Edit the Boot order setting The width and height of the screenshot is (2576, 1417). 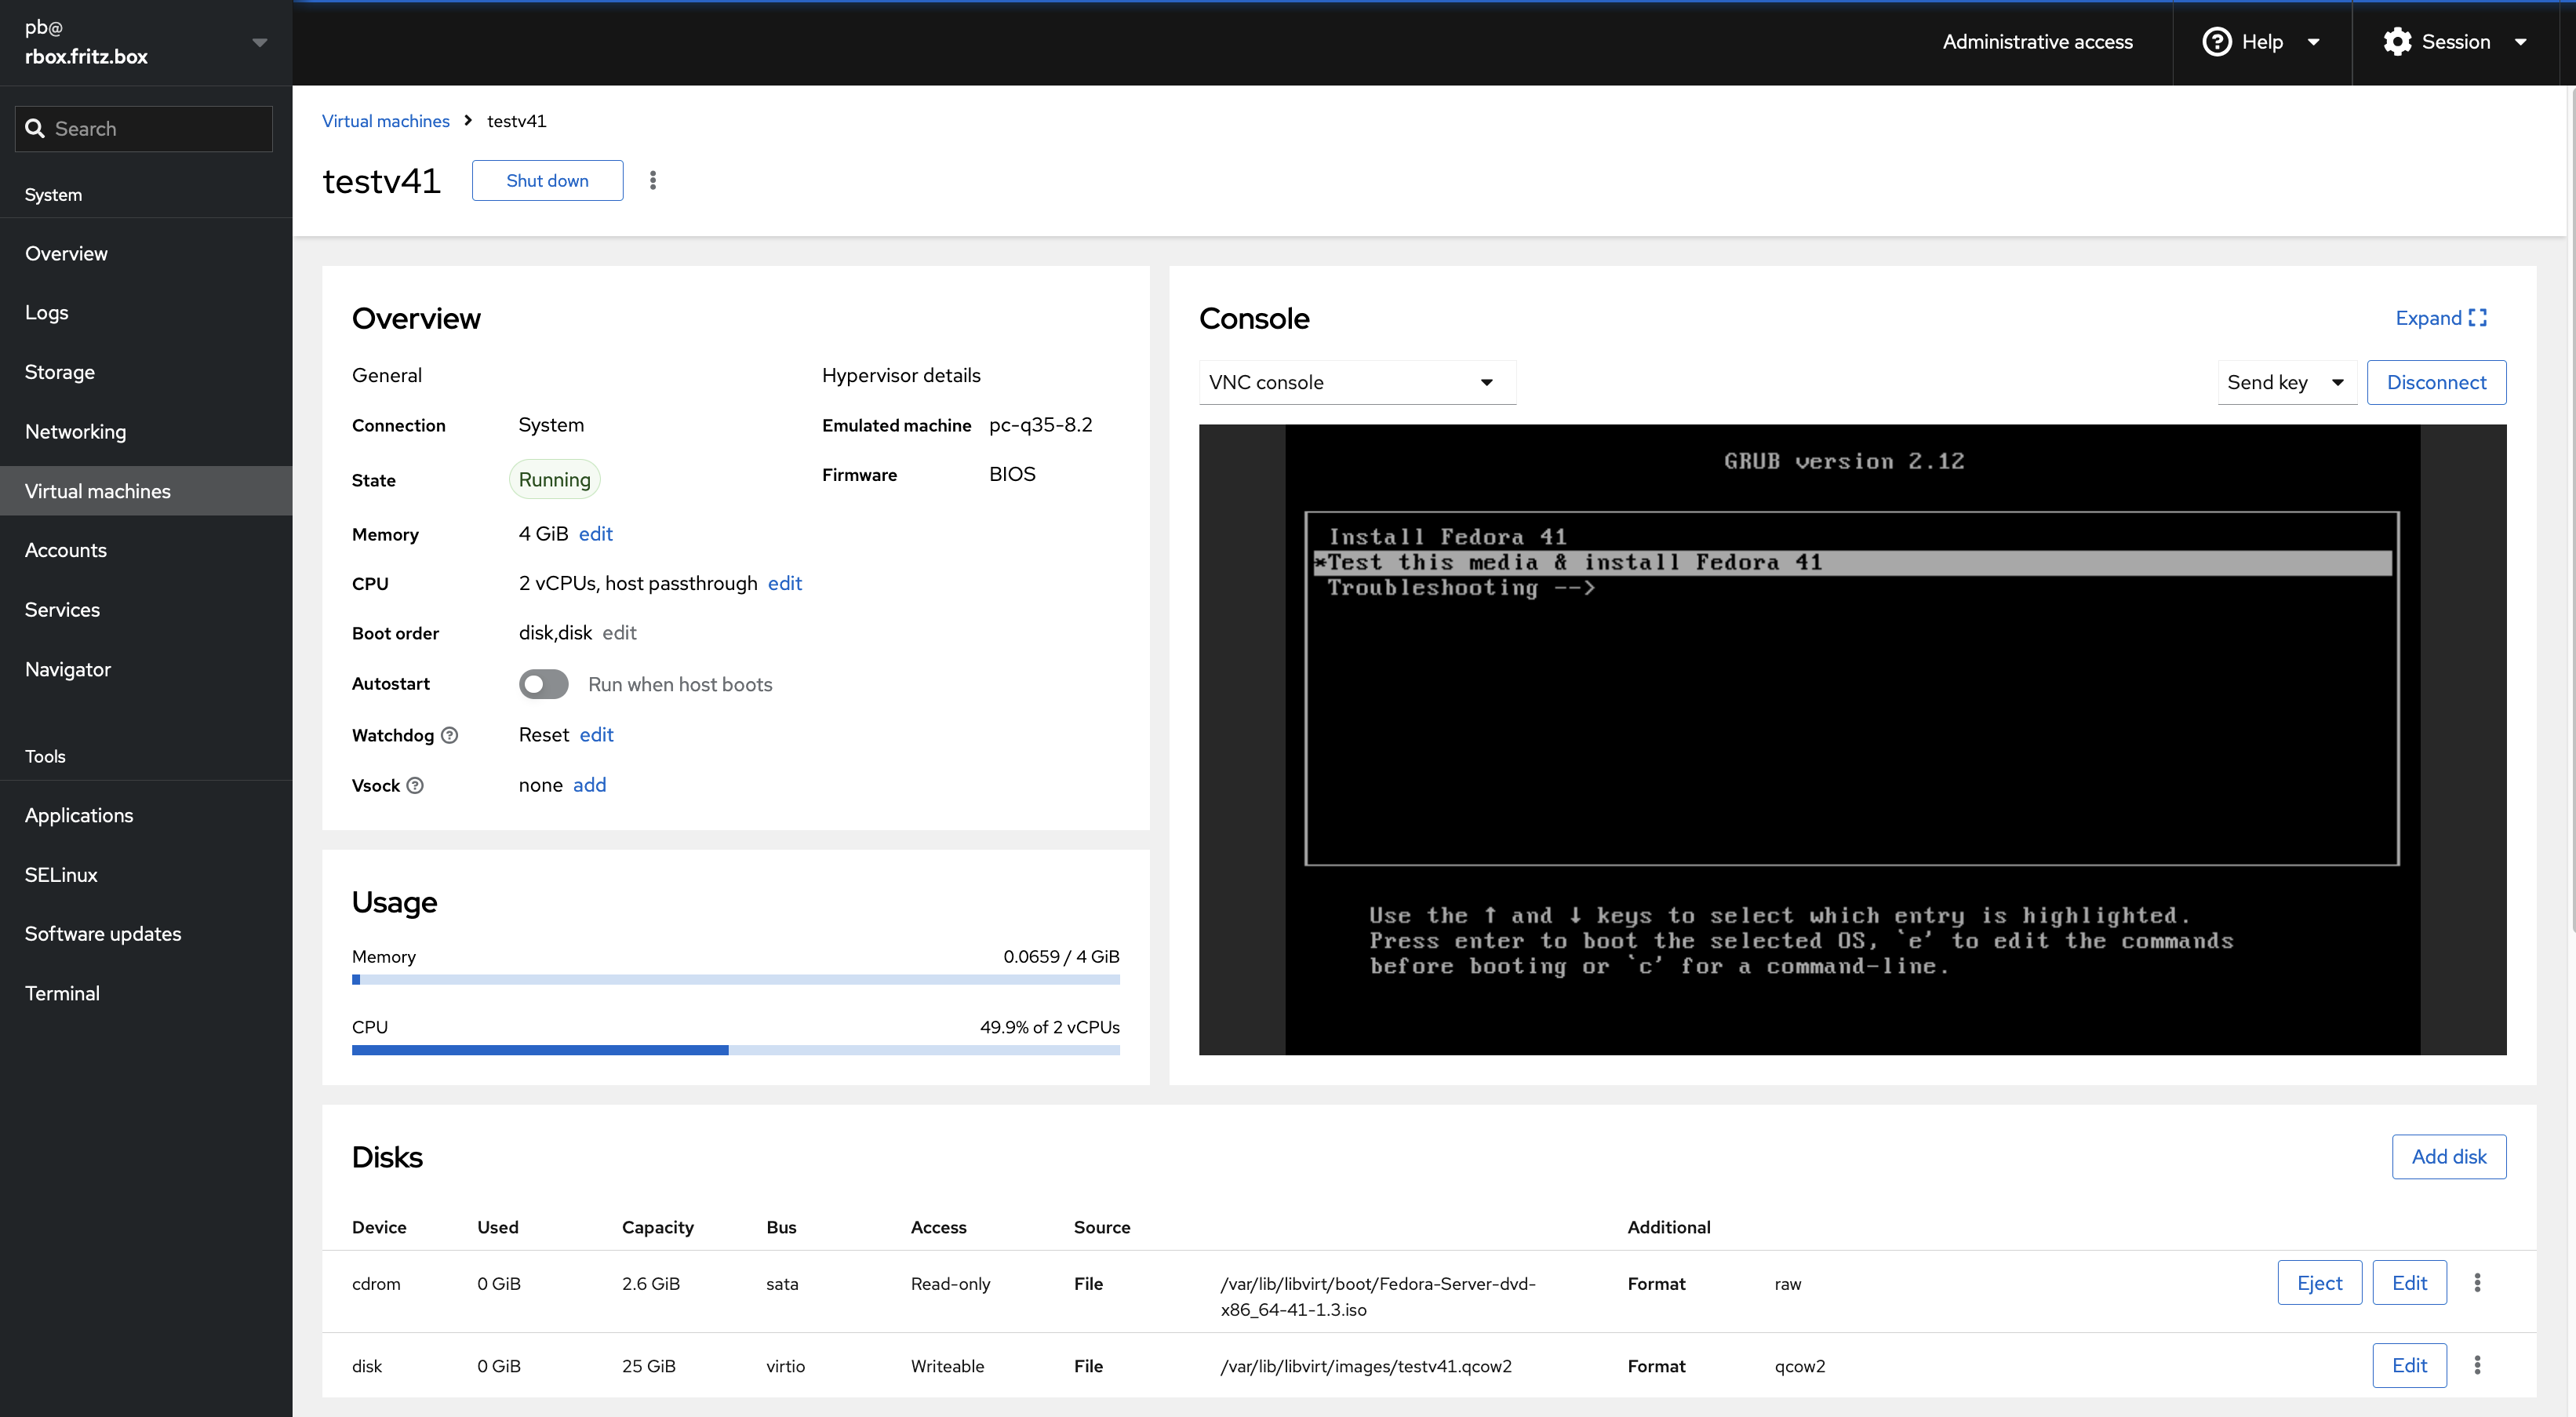click(x=619, y=633)
